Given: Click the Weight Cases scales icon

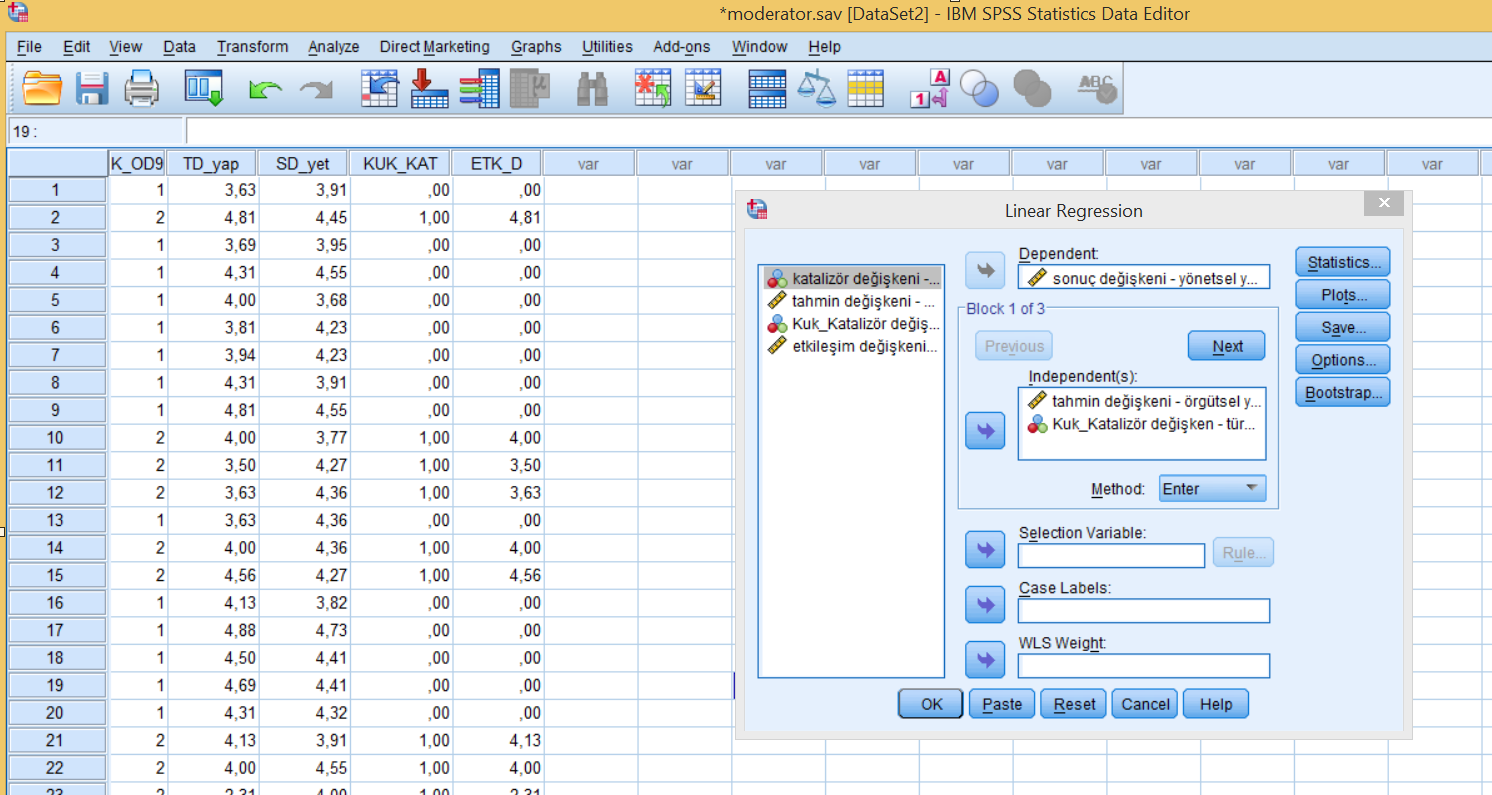Looking at the screenshot, I should (816, 88).
